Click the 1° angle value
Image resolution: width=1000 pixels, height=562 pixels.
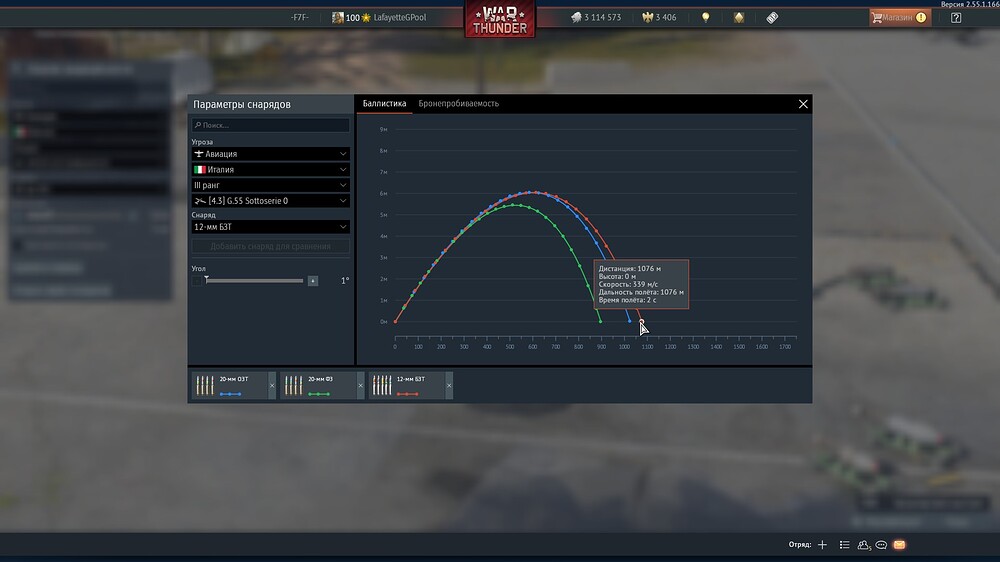345,281
